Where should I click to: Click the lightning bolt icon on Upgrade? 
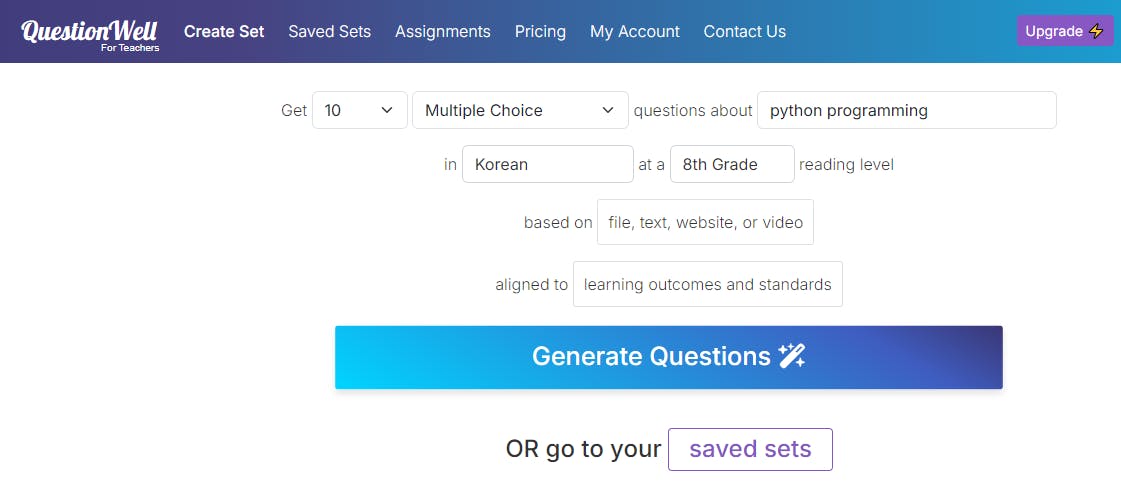point(1096,31)
